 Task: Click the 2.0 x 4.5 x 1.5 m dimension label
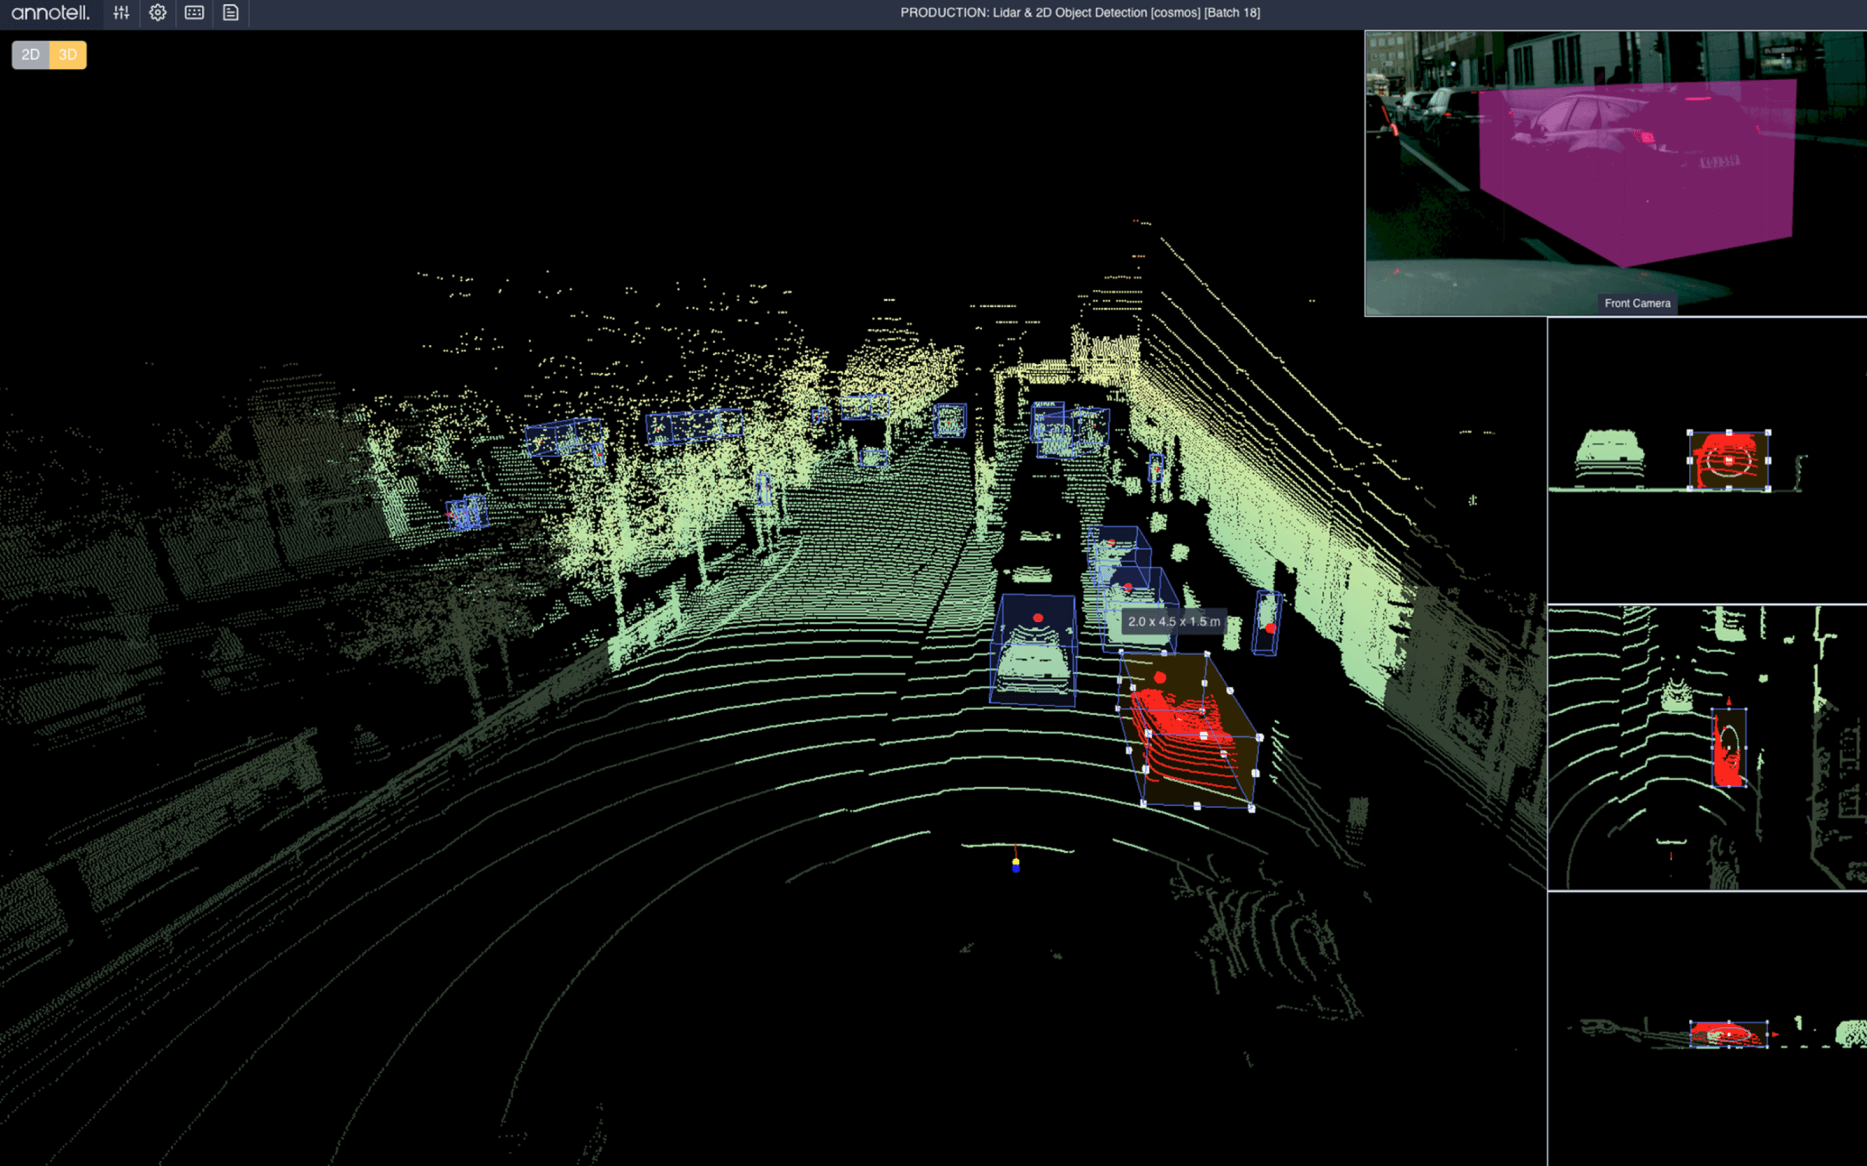[1174, 621]
